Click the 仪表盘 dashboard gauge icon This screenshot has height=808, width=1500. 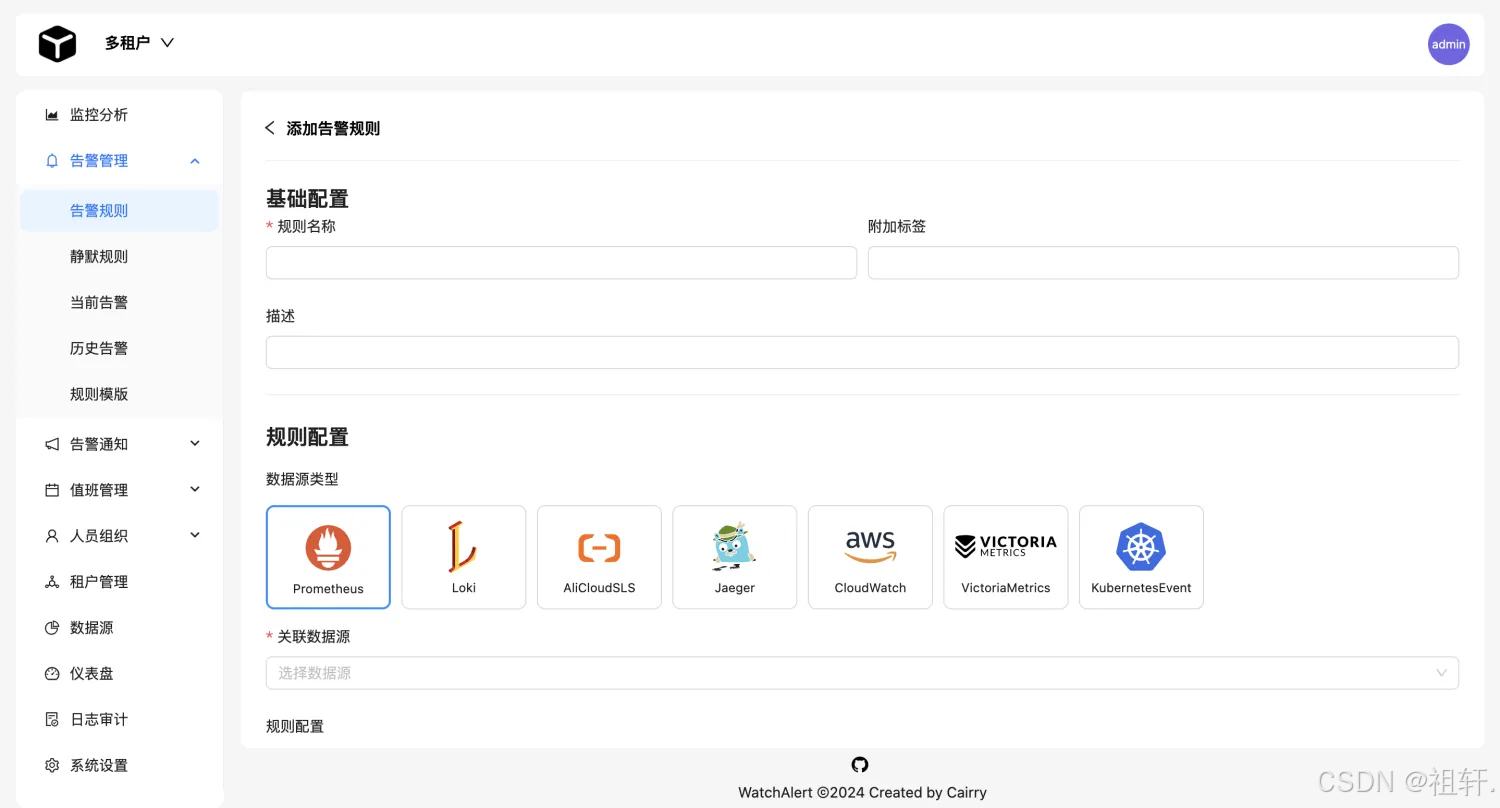tap(52, 674)
